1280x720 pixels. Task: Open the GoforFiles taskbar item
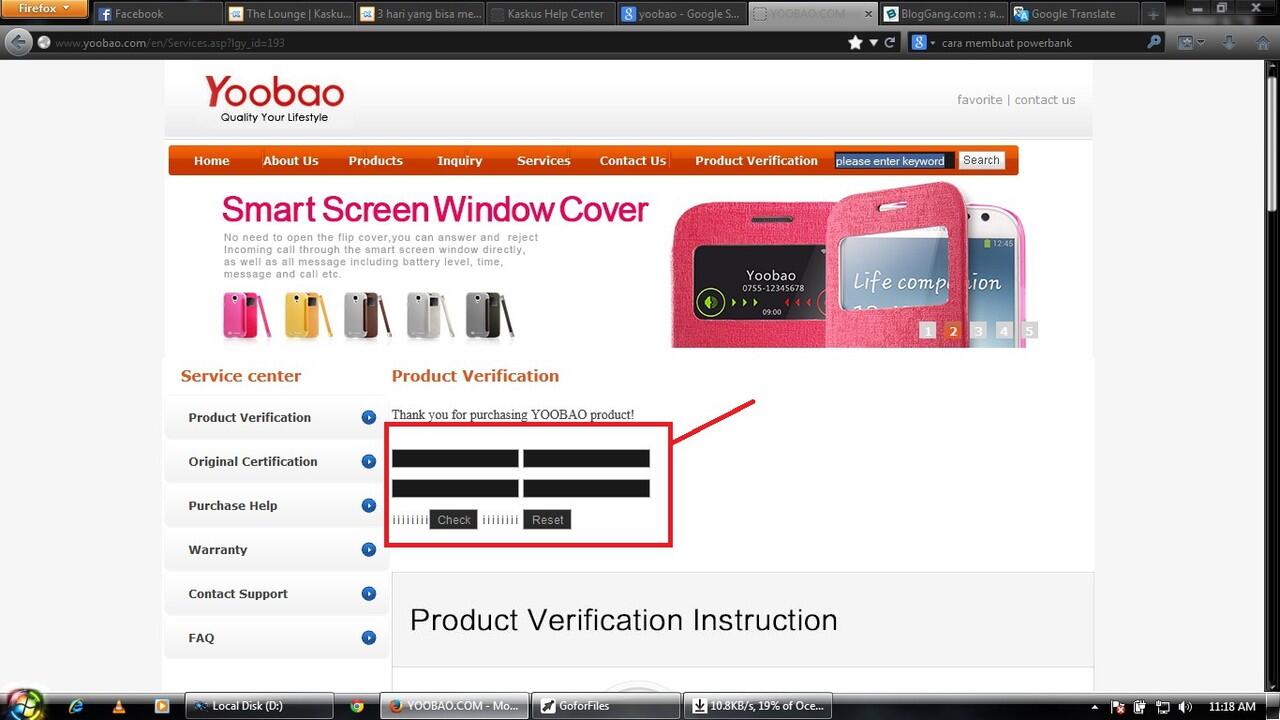pos(605,706)
